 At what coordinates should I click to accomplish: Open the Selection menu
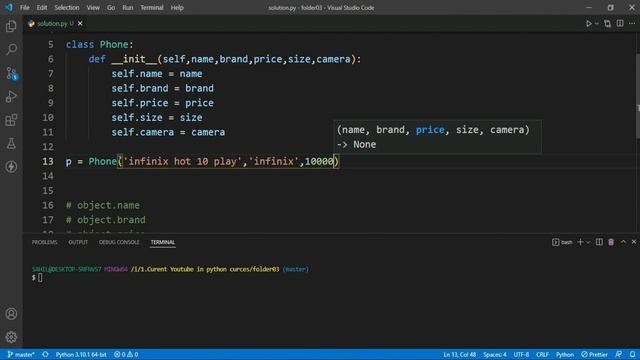pos(67,7)
